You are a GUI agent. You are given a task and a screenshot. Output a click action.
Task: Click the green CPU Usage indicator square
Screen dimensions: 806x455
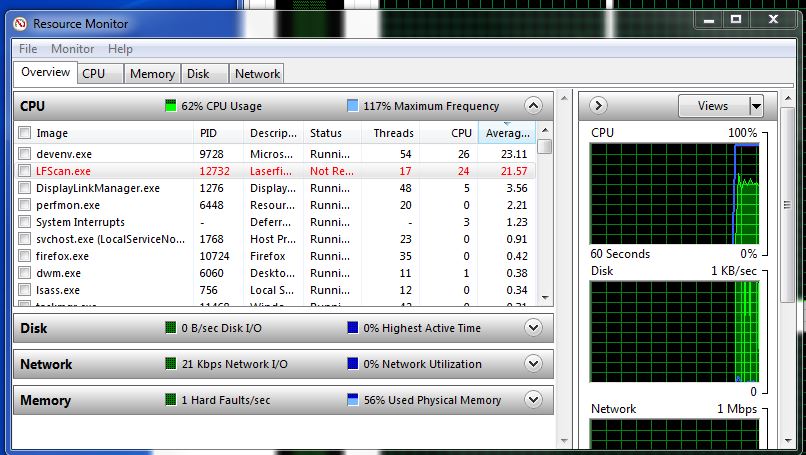(x=171, y=106)
